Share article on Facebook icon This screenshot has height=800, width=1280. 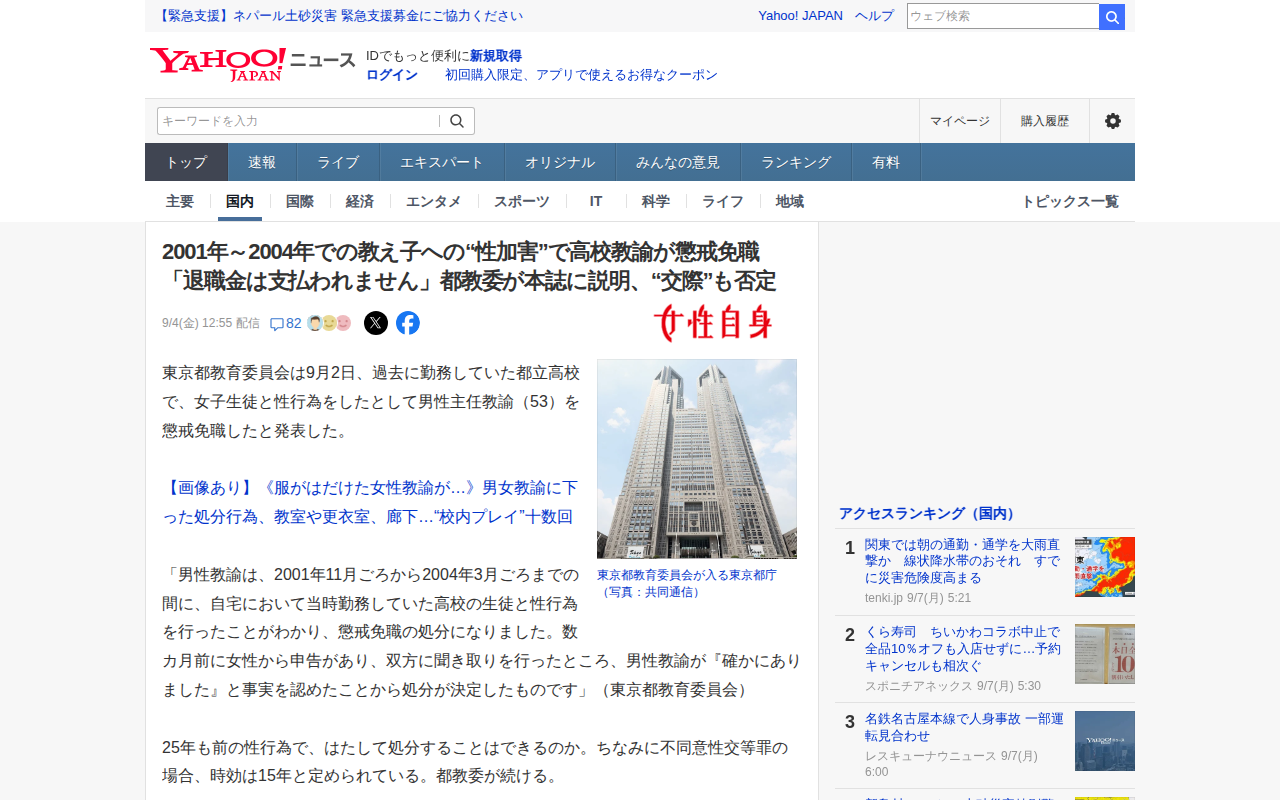[x=408, y=323]
